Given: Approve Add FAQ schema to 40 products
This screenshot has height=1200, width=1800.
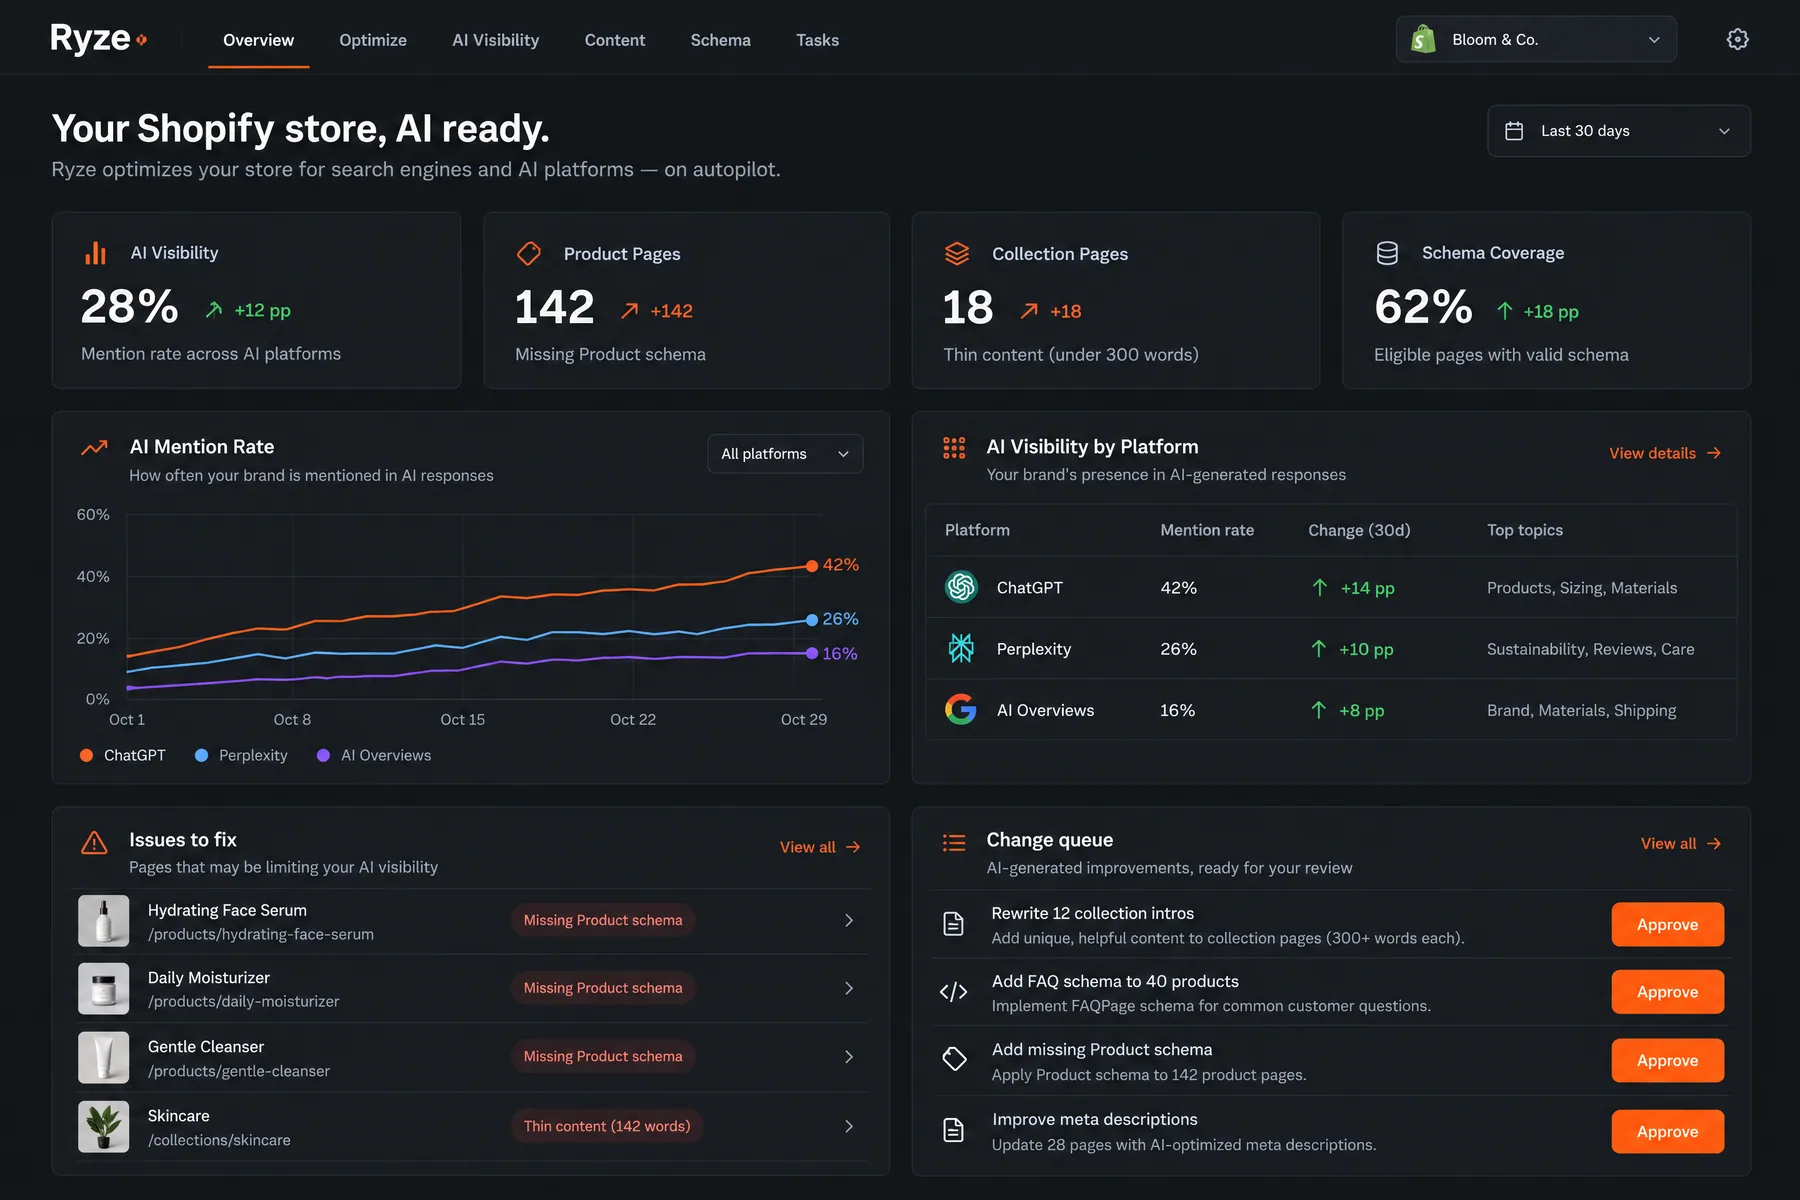Looking at the screenshot, I should [1668, 992].
